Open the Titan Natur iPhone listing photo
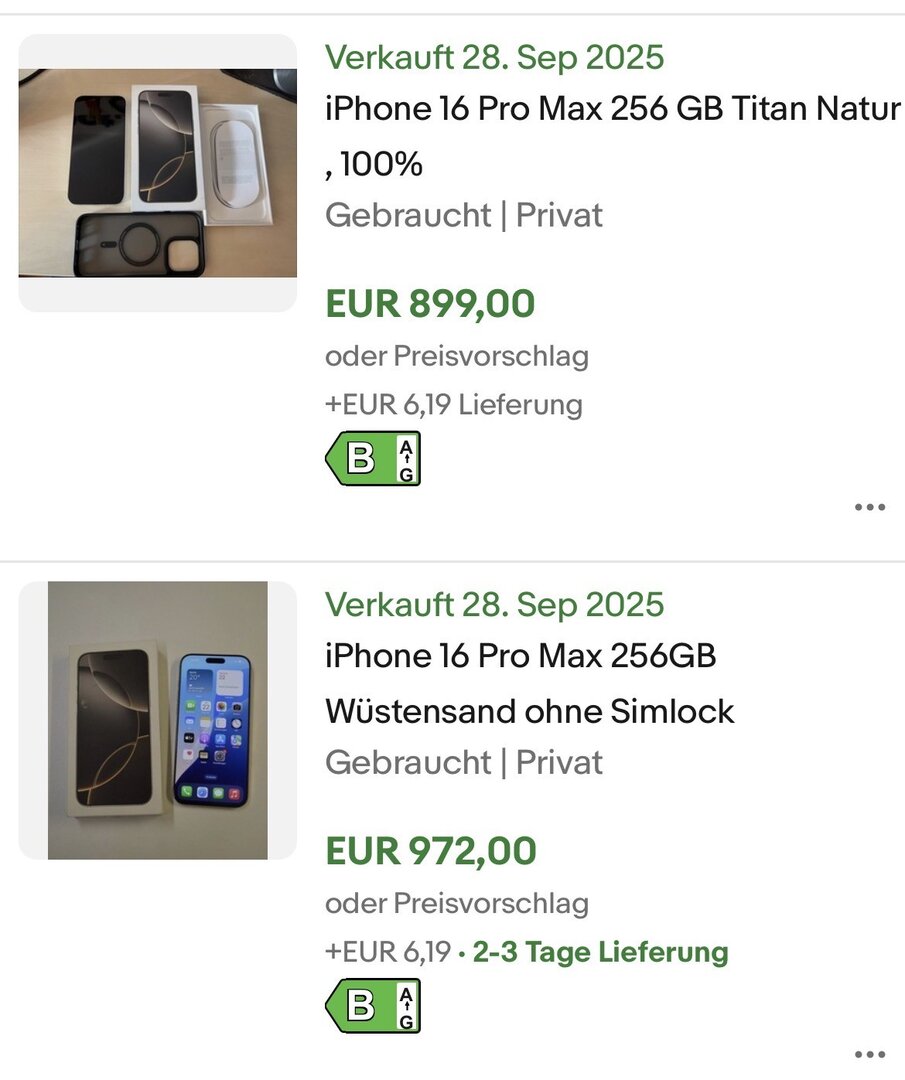 click(x=158, y=173)
